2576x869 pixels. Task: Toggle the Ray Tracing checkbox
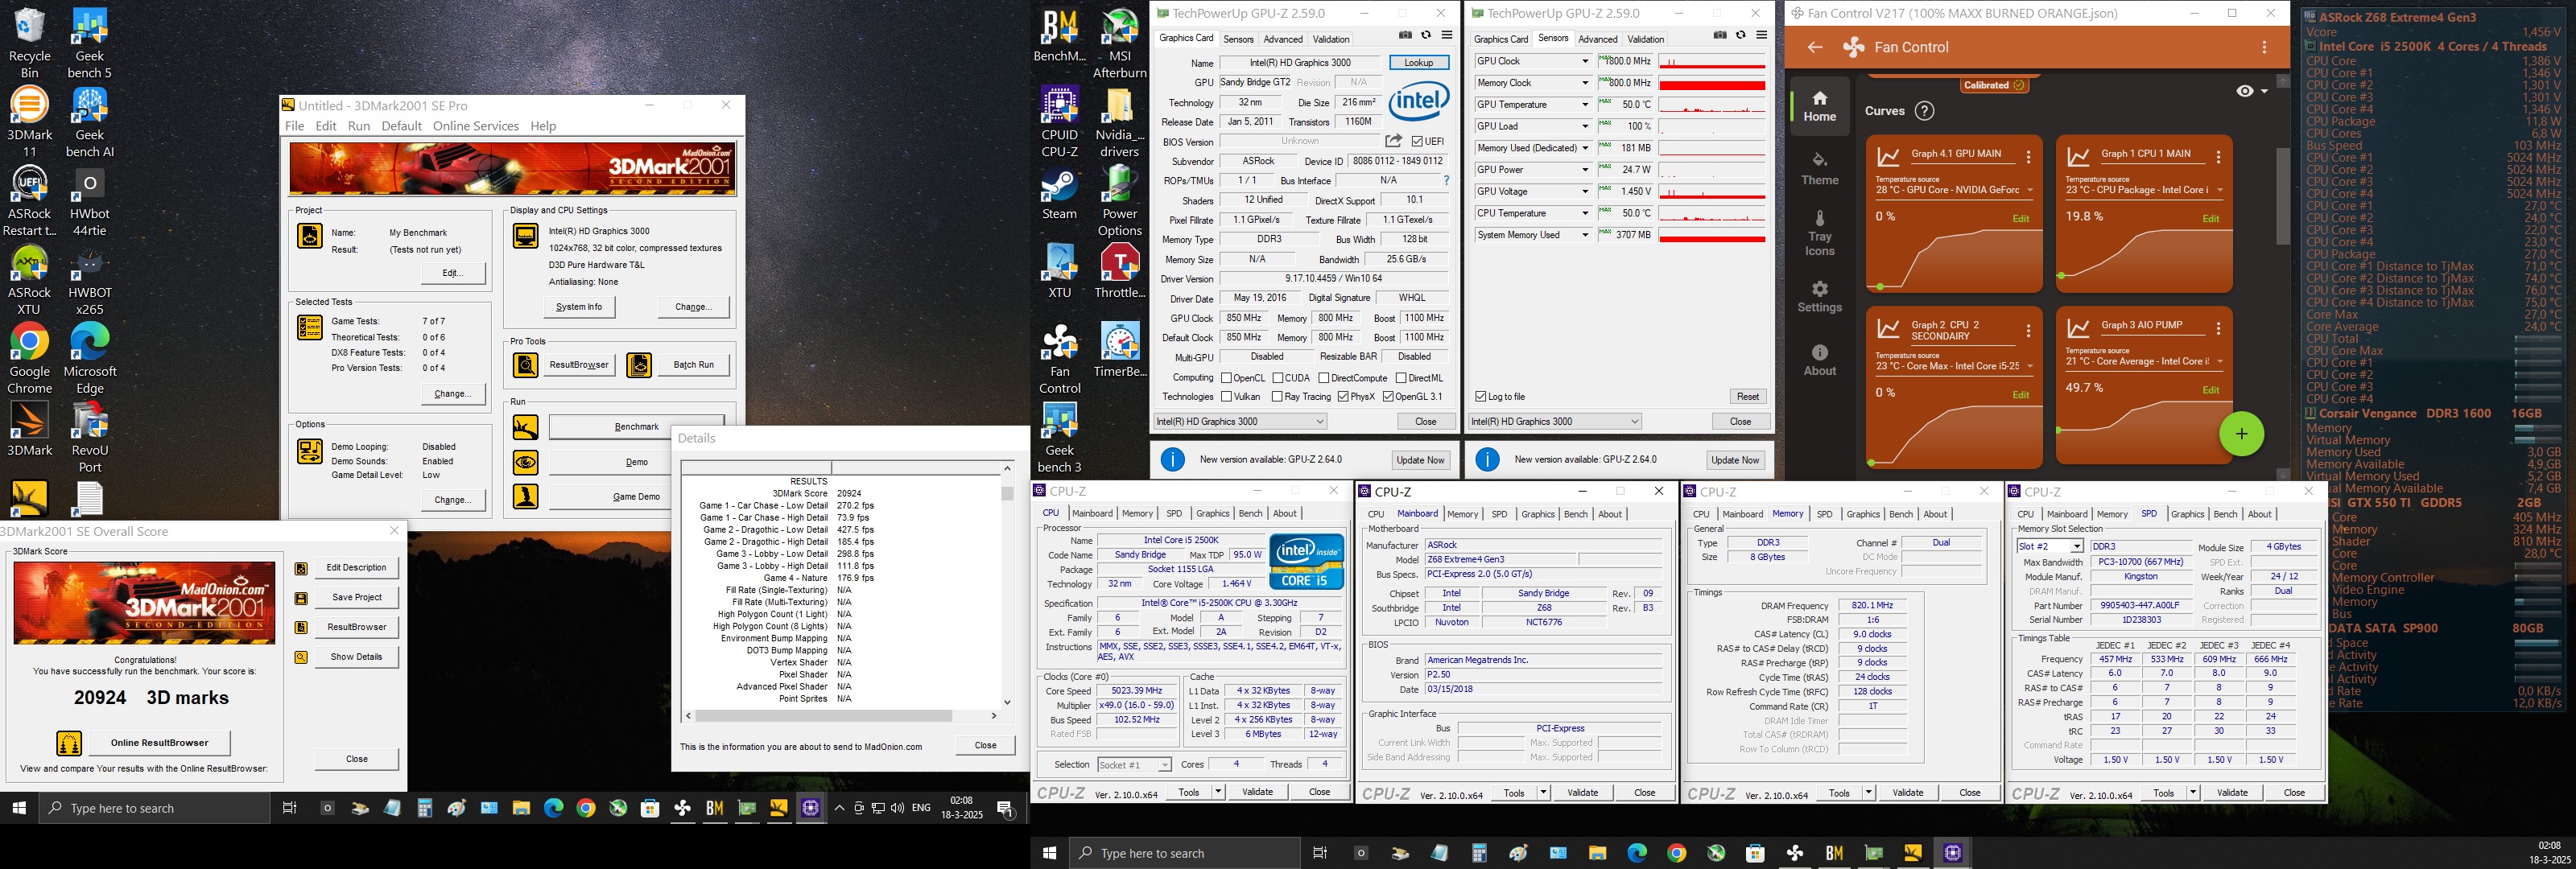(1277, 397)
